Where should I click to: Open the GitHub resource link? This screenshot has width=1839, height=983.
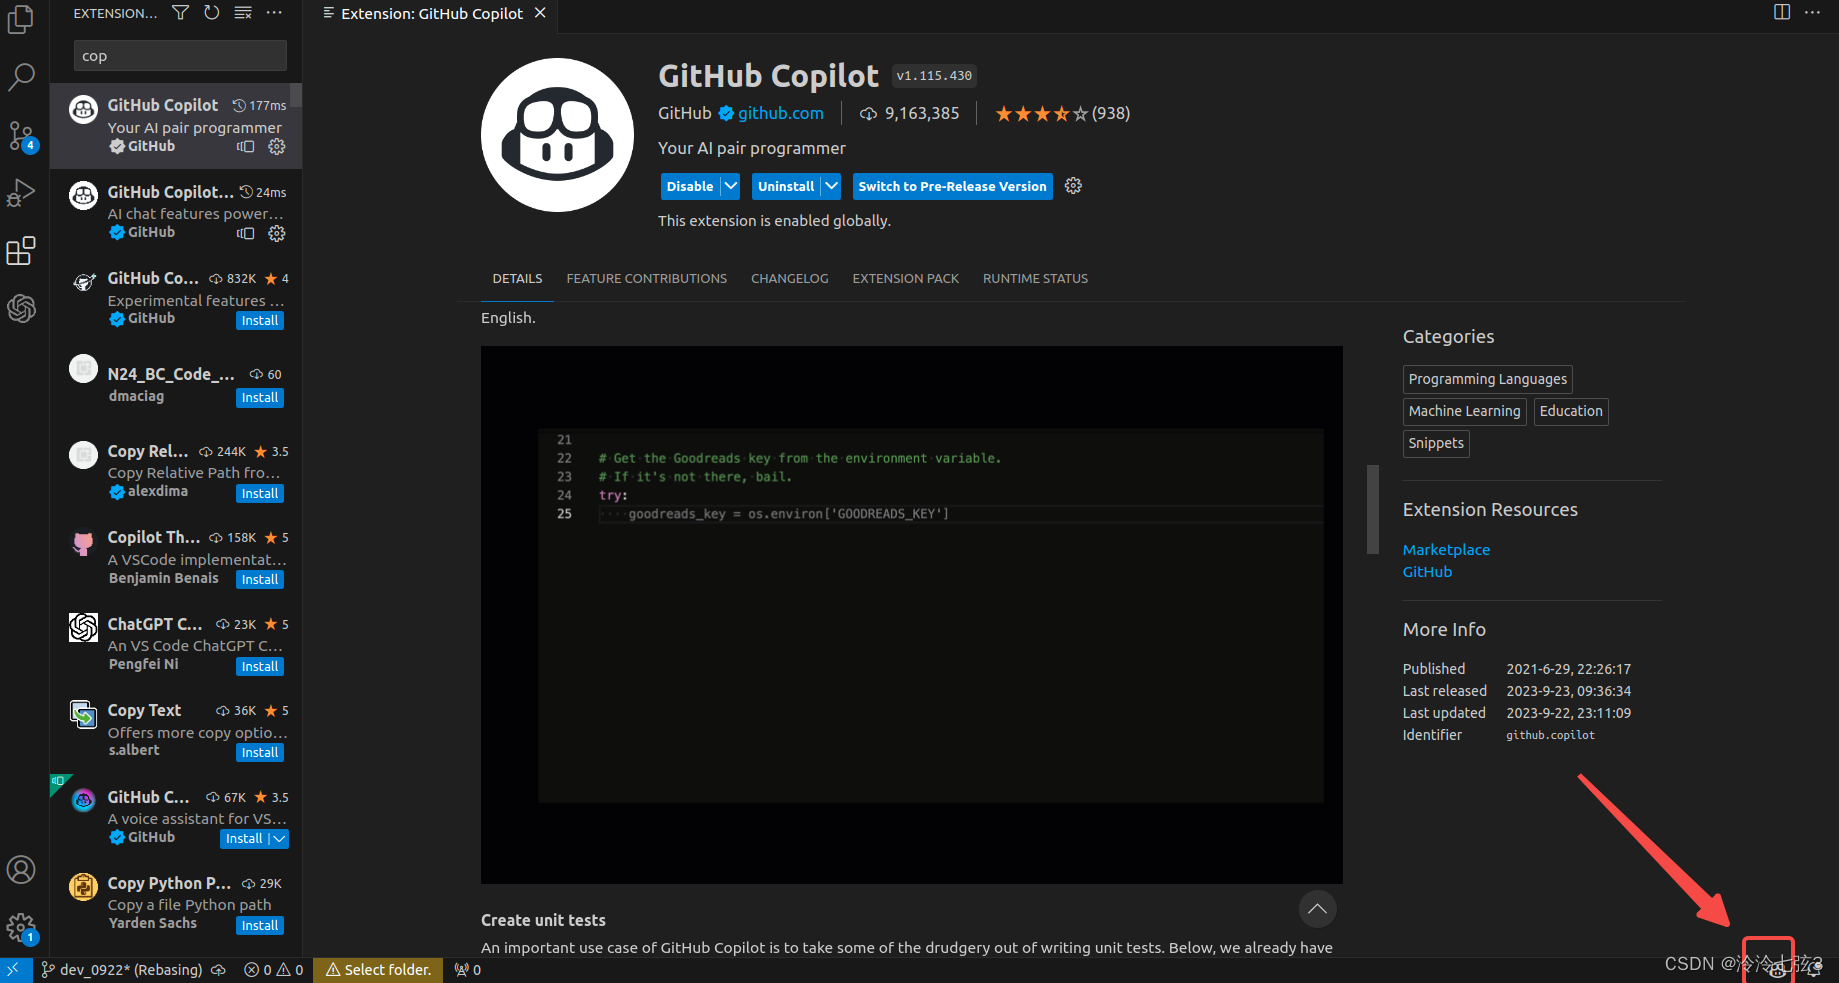click(1427, 572)
